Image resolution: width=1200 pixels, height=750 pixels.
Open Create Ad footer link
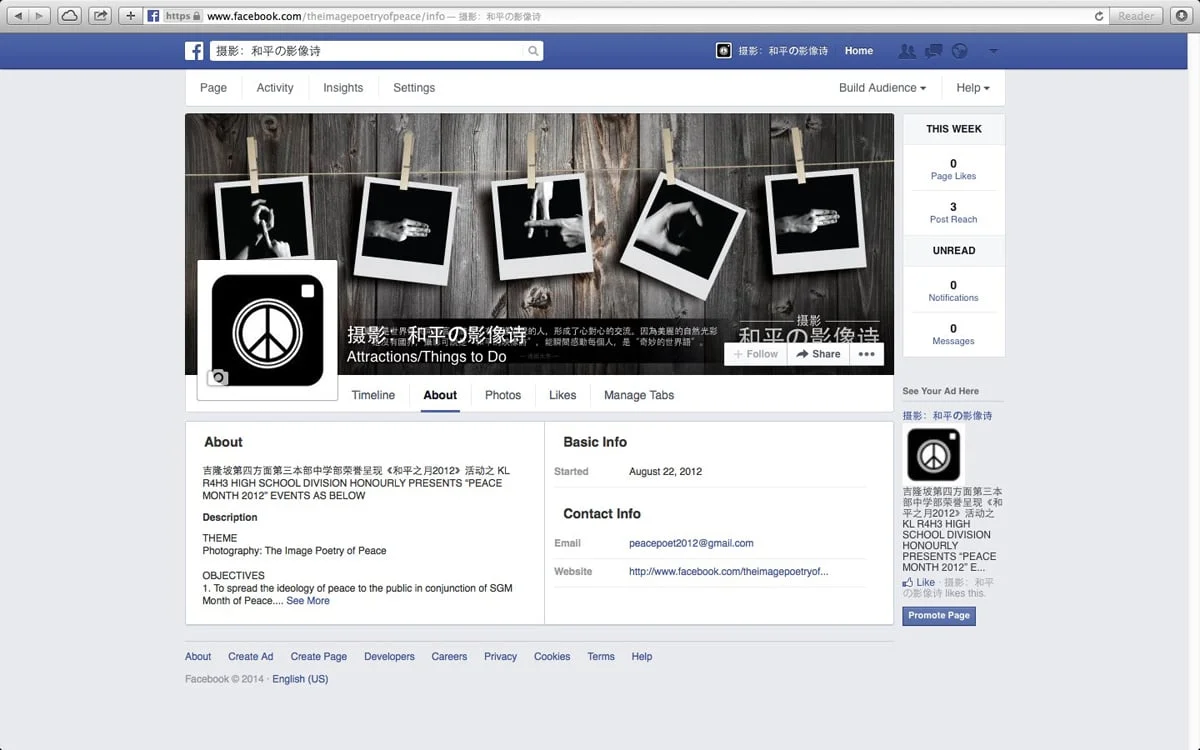250,657
